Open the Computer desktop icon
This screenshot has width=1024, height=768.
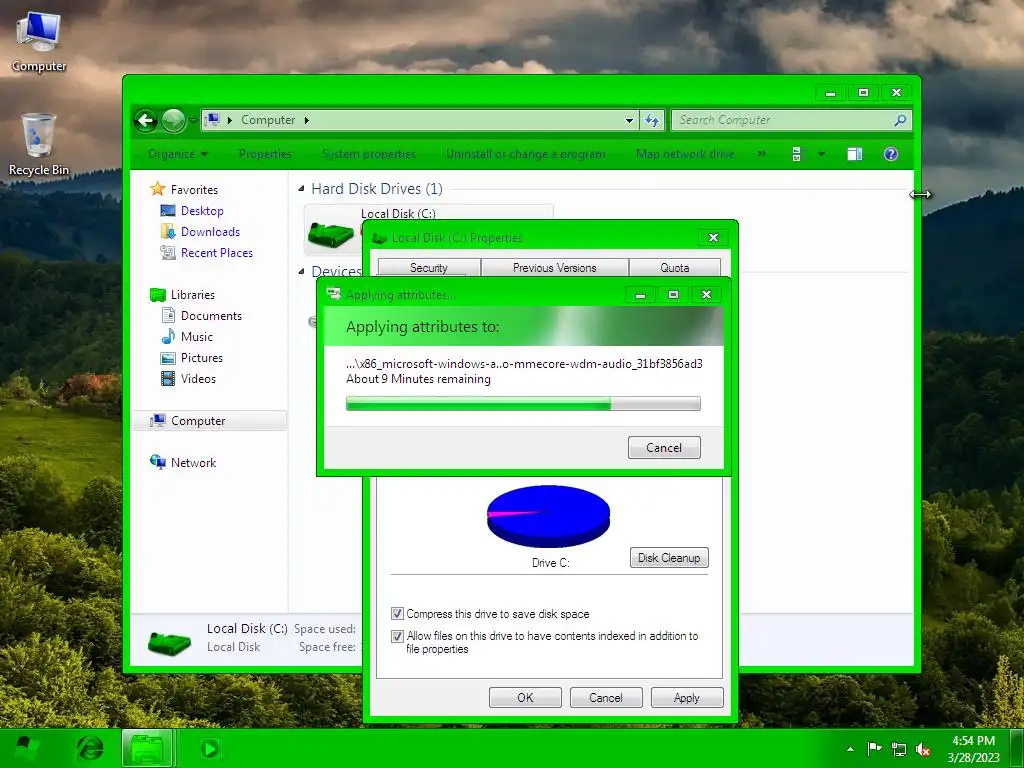(x=39, y=41)
